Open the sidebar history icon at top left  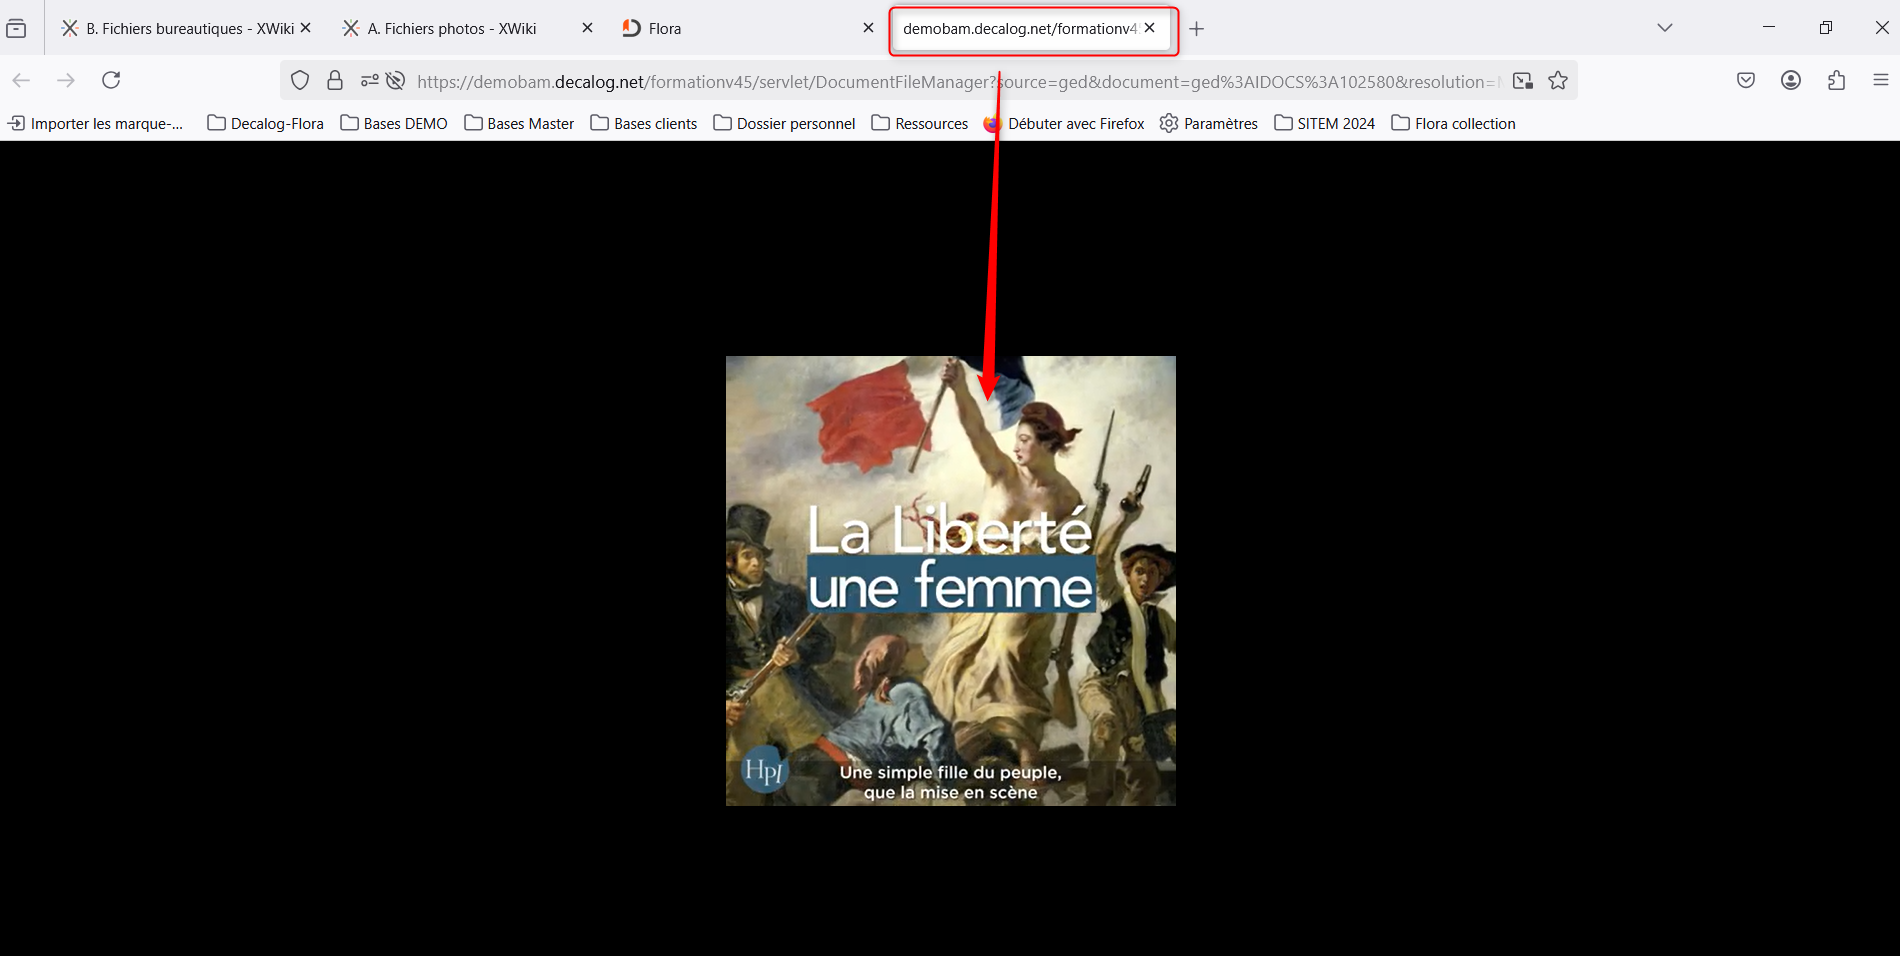pos(16,28)
